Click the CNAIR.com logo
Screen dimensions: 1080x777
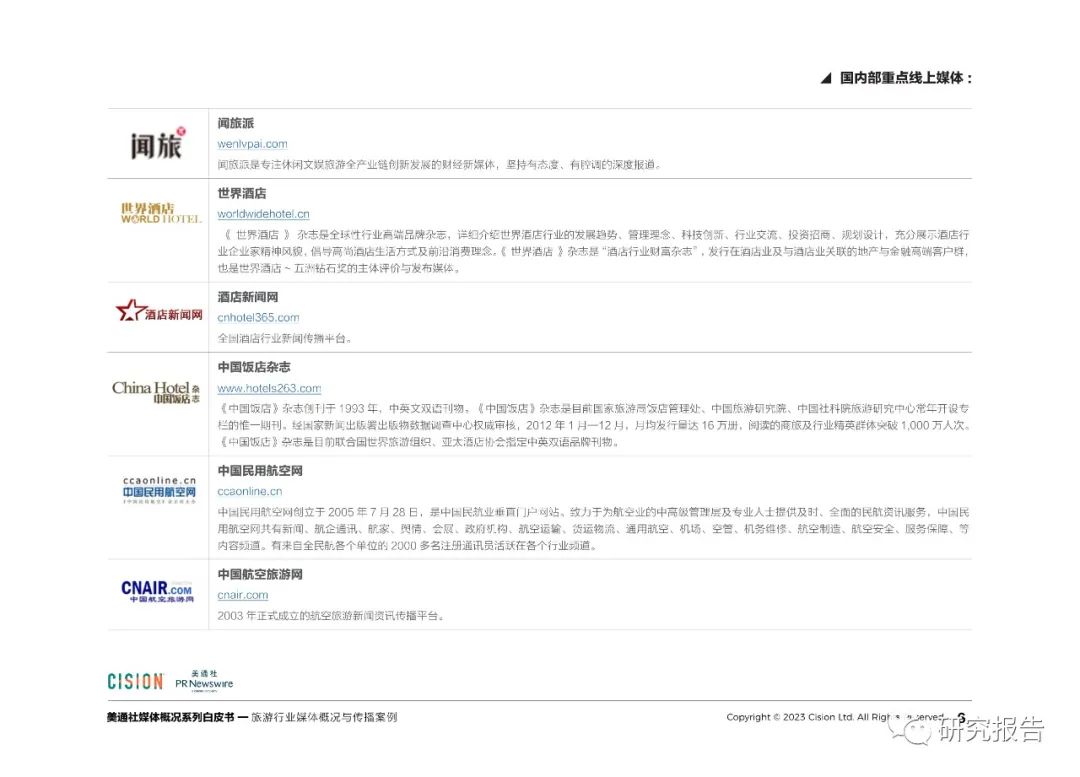[x=157, y=591]
